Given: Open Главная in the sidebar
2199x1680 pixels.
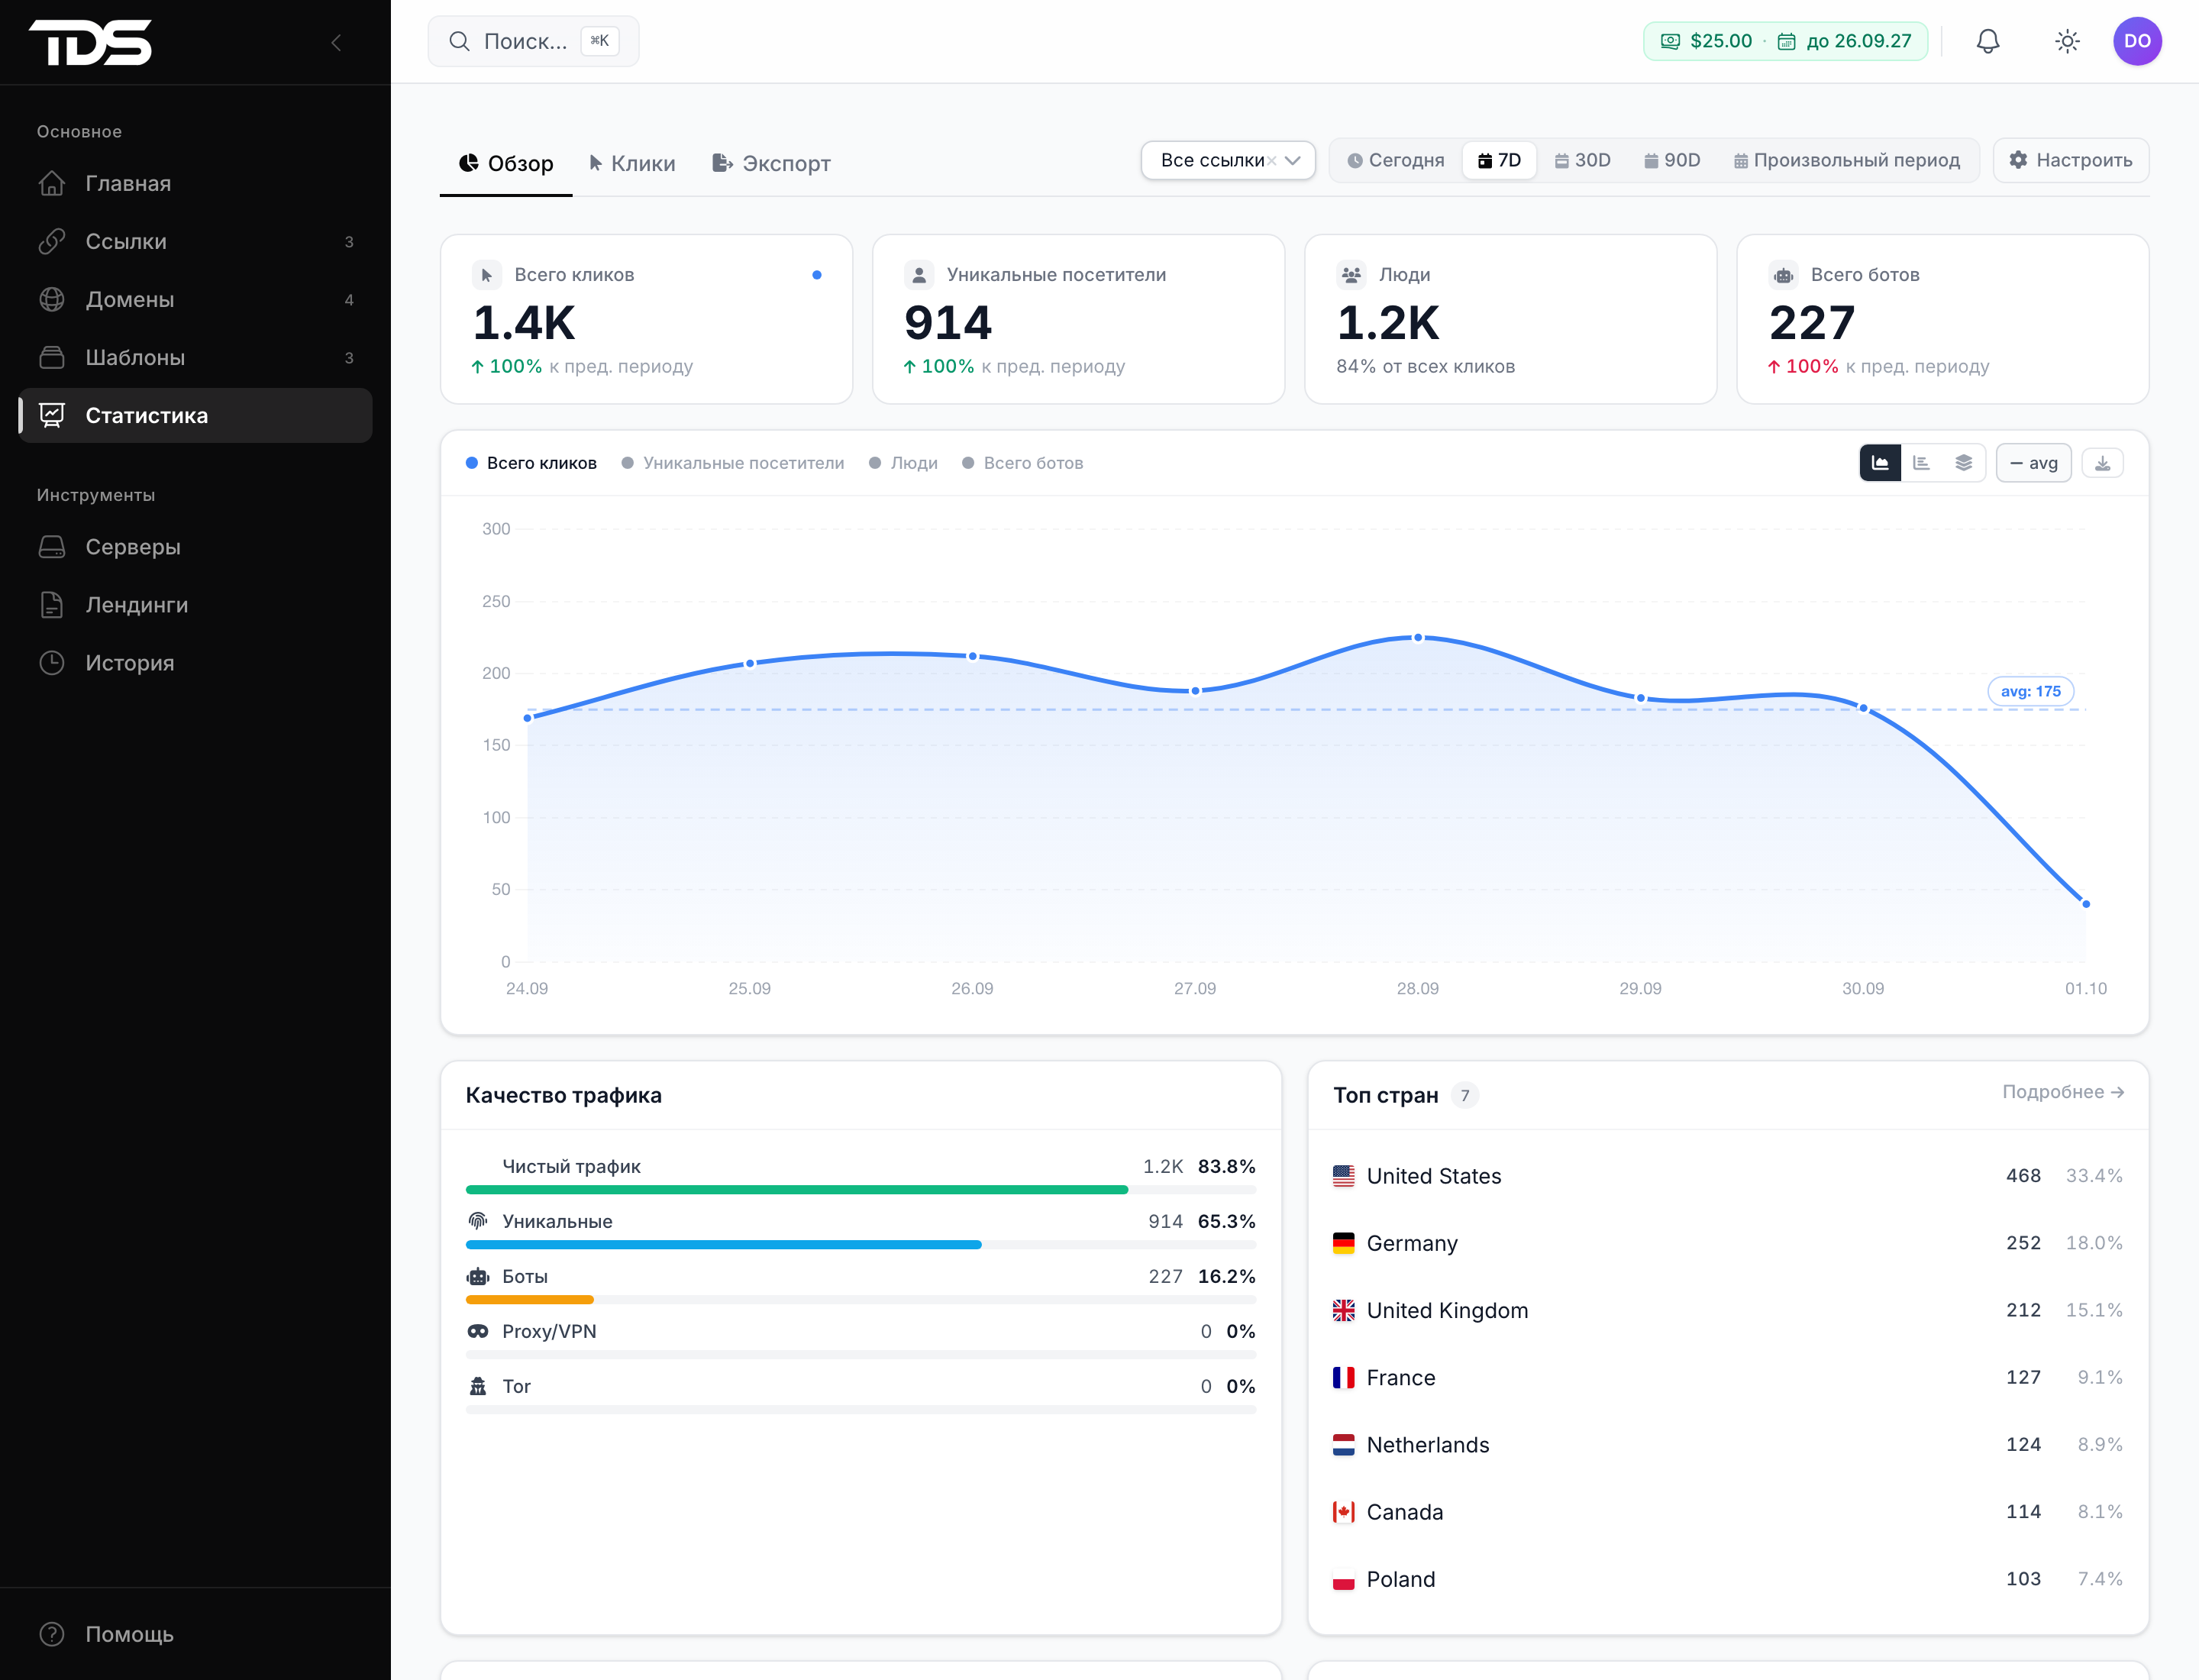Looking at the screenshot, I should tap(195, 184).
